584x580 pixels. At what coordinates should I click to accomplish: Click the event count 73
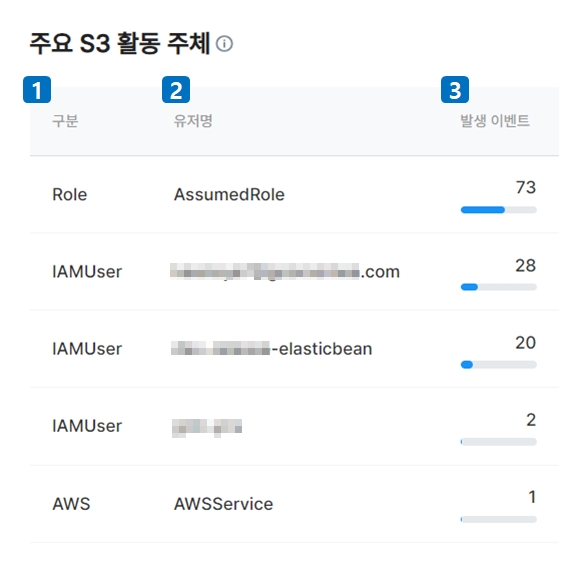click(526, 187)
